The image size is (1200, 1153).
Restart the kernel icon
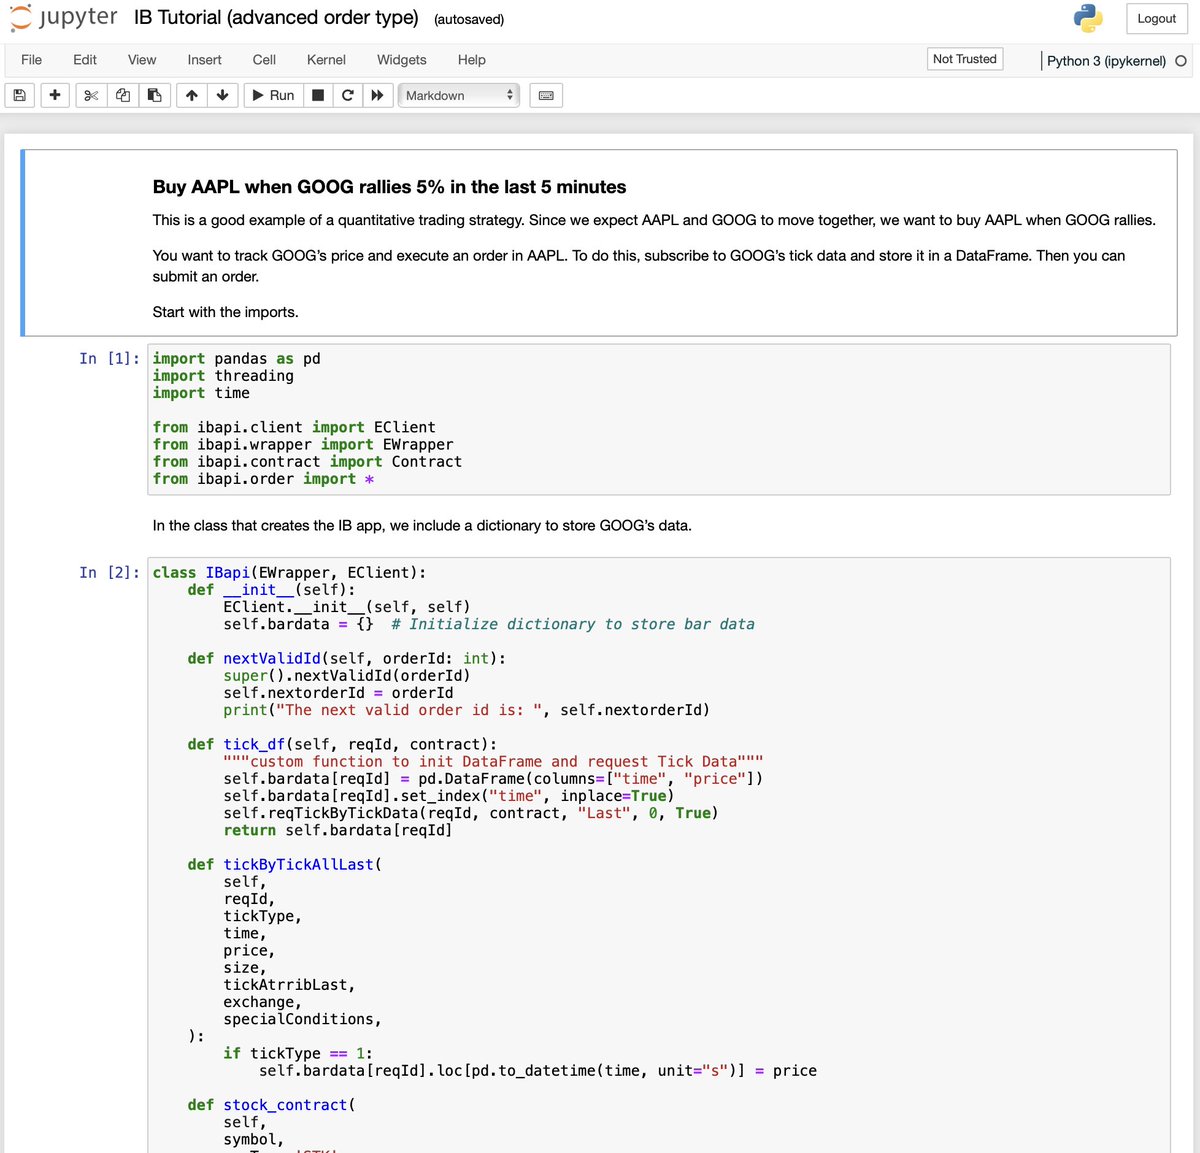pos(347,95)
